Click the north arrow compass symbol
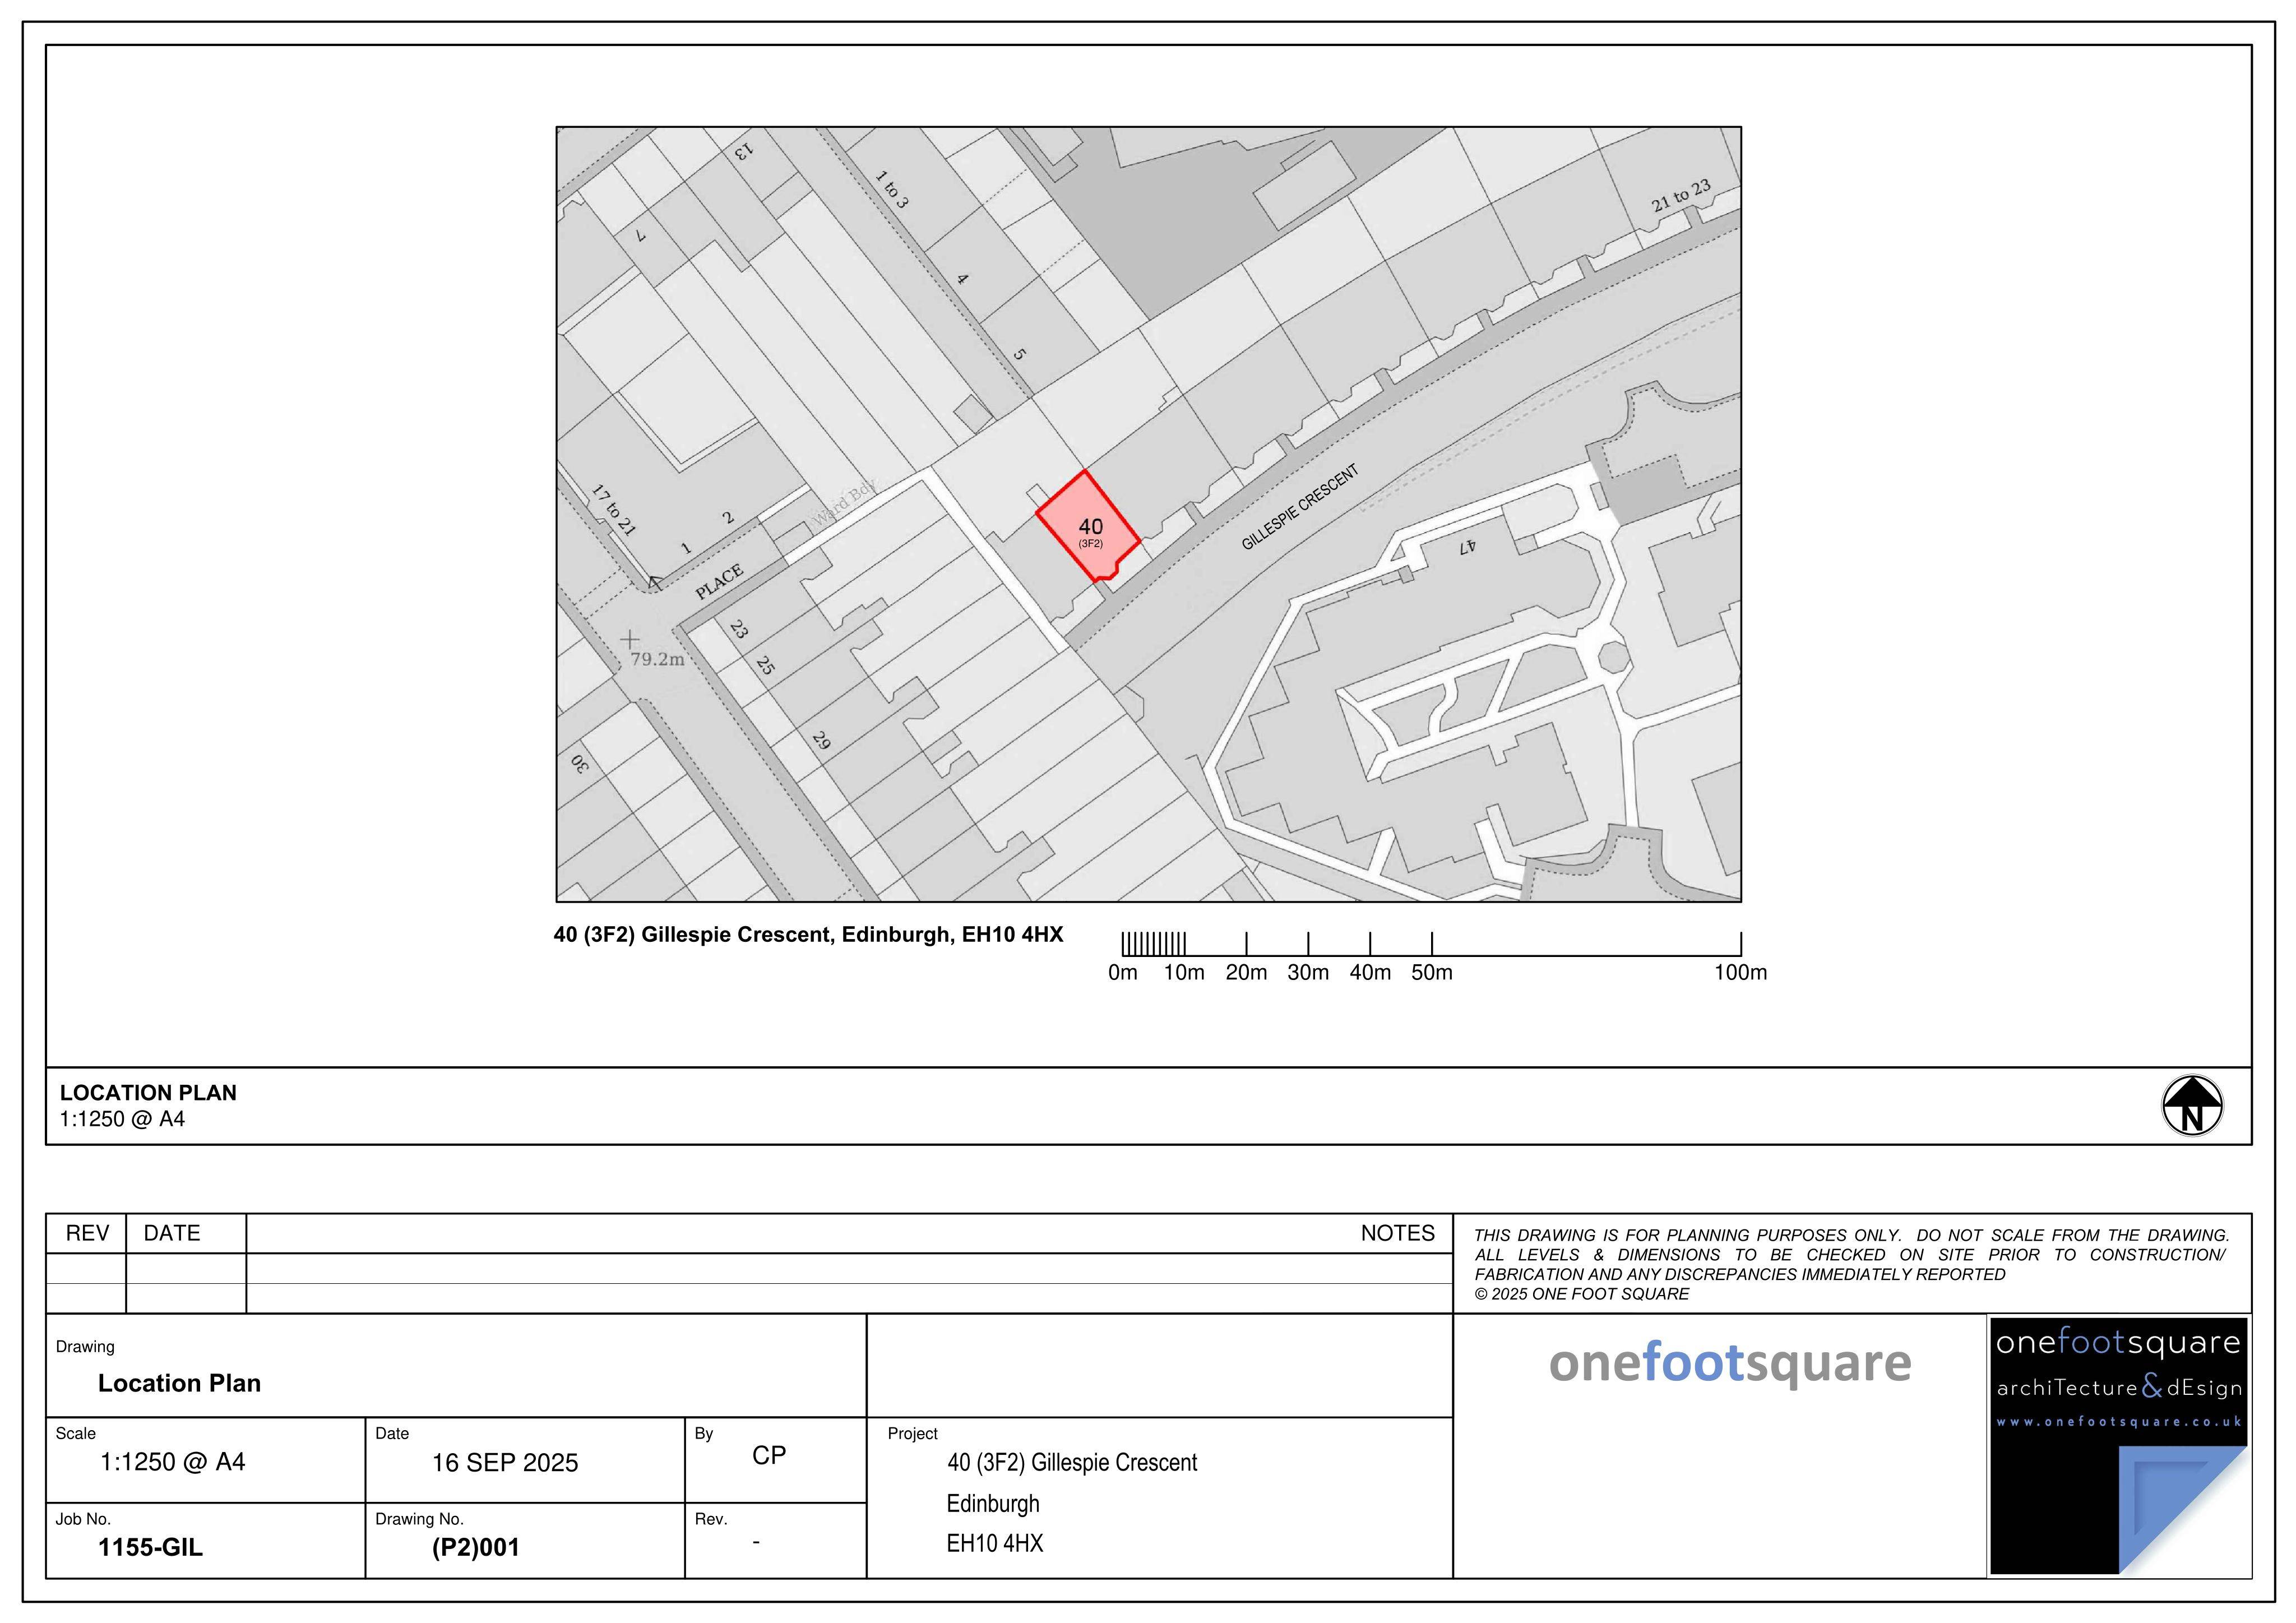Image resolution: width=2296 pixels, height=1623 pixels. (2192, 1106)
